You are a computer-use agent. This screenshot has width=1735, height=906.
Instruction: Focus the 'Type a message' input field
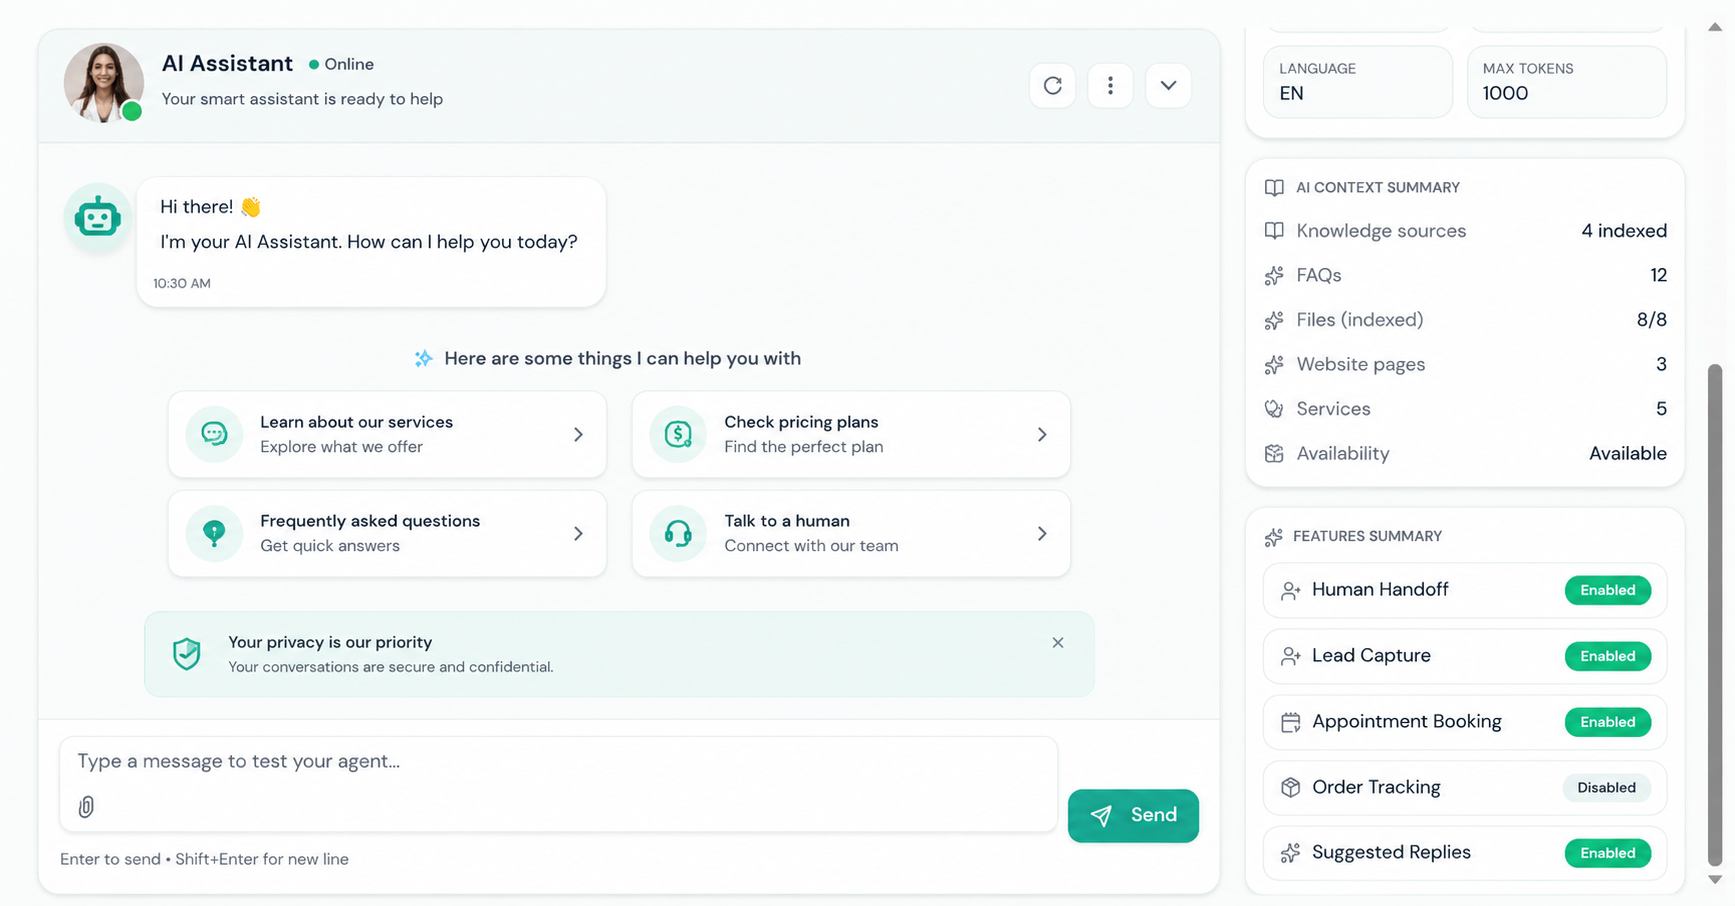pos(558,784)
